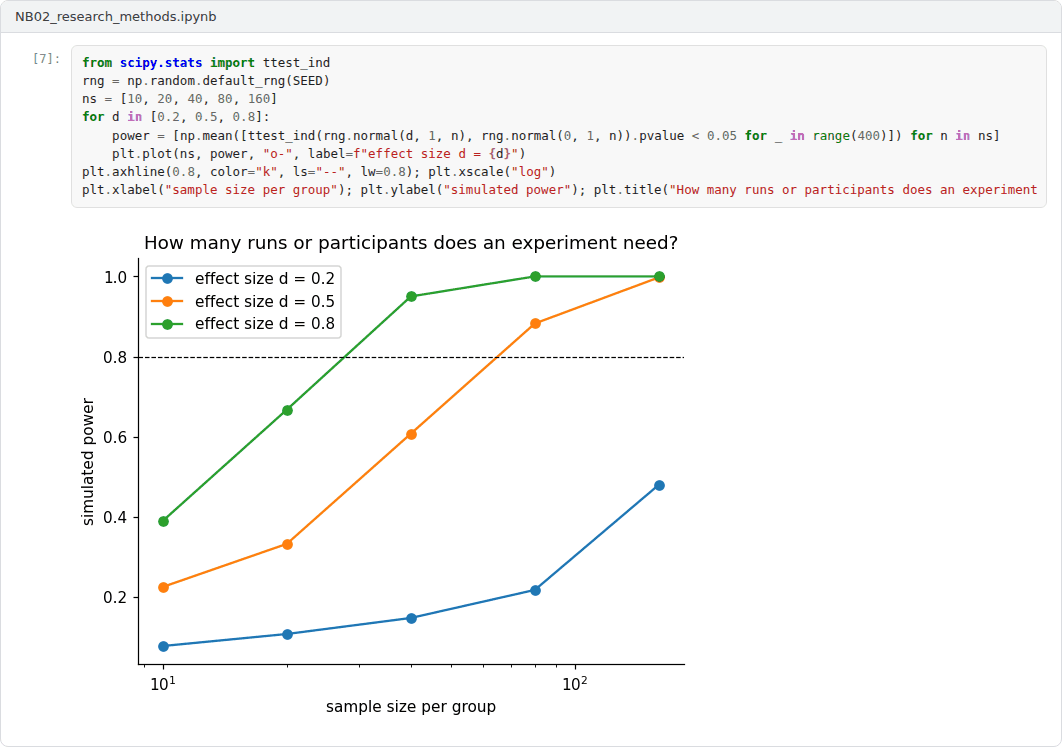
Task: Select the cell execution prompt [7]
Action: click(x=46, y=59)
